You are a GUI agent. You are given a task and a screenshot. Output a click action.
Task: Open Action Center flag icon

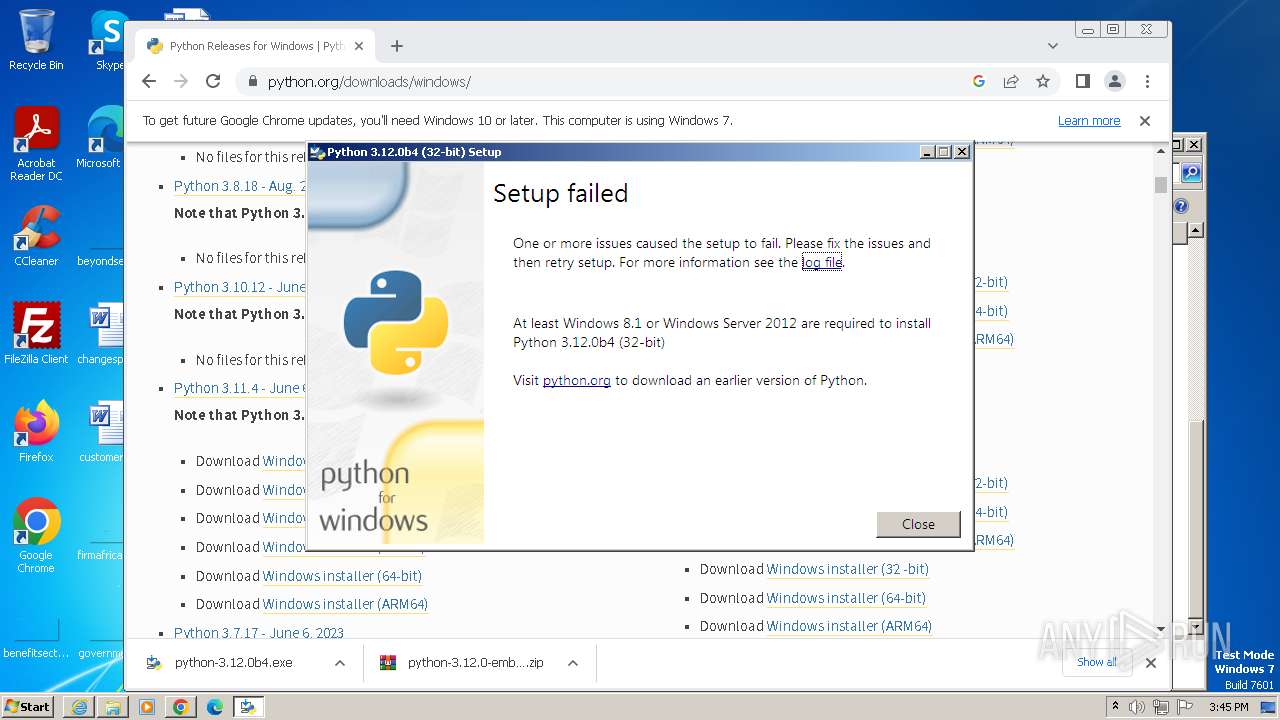click(1185, 707)
